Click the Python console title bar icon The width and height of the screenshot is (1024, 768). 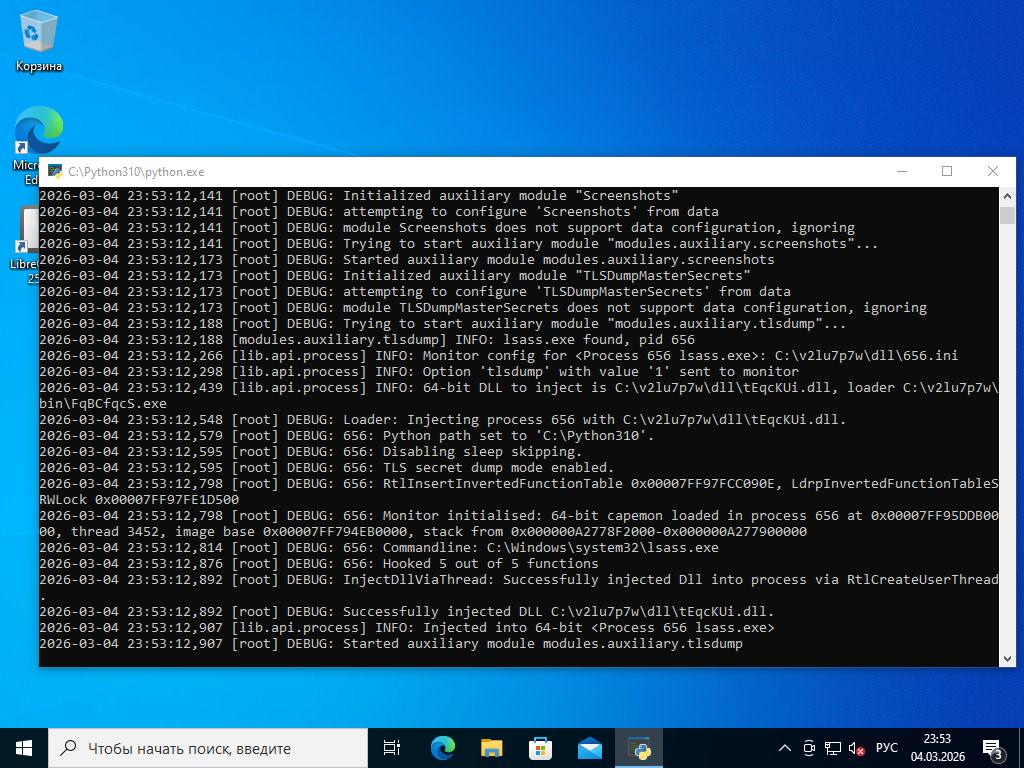click(55, 172)
